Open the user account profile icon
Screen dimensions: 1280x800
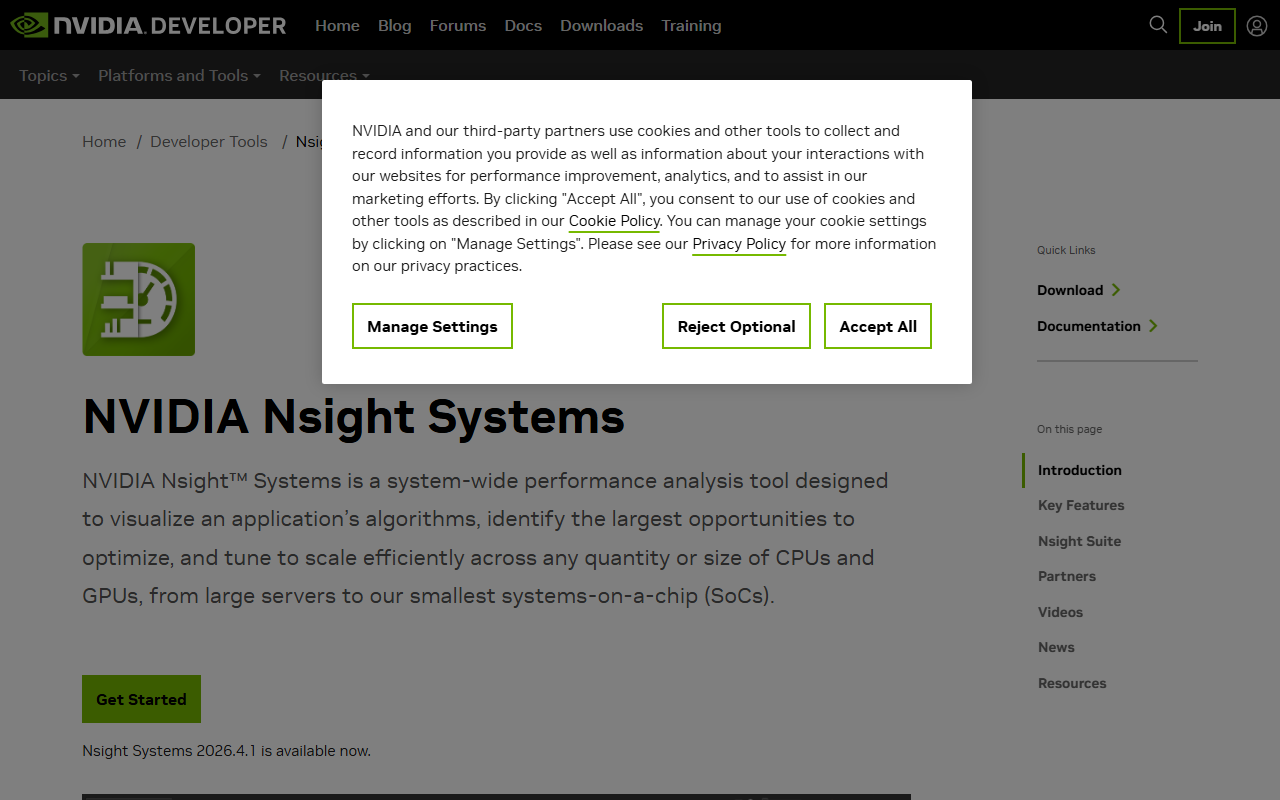tap(1257, 26)
